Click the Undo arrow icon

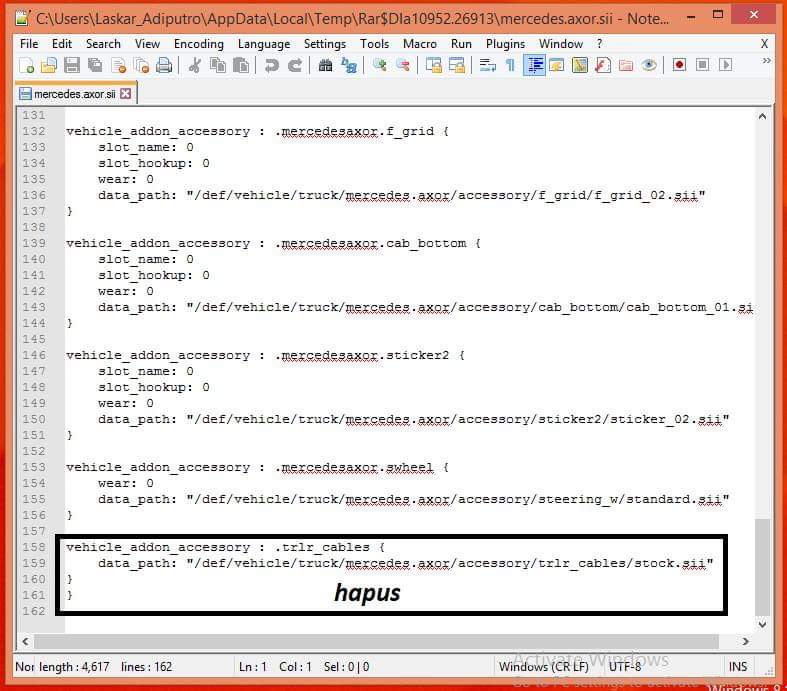coord(272,65)
